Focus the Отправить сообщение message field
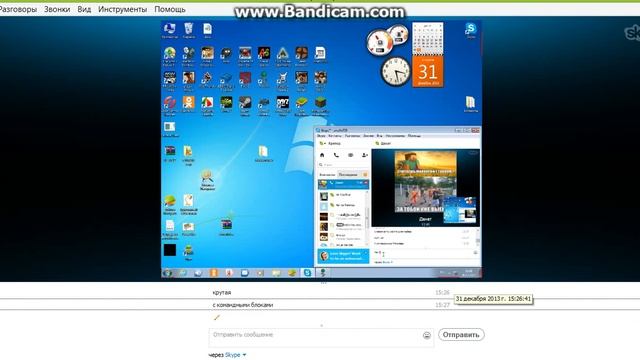640x360 pixels. pos(321,338)
